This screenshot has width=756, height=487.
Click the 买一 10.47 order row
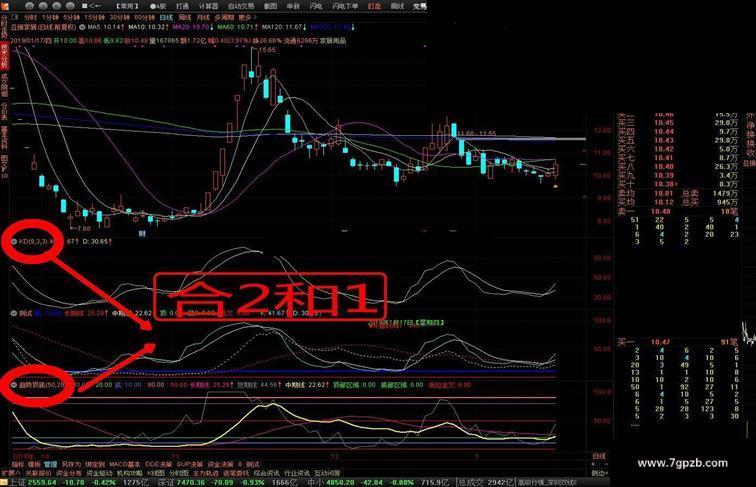(677, 342)
